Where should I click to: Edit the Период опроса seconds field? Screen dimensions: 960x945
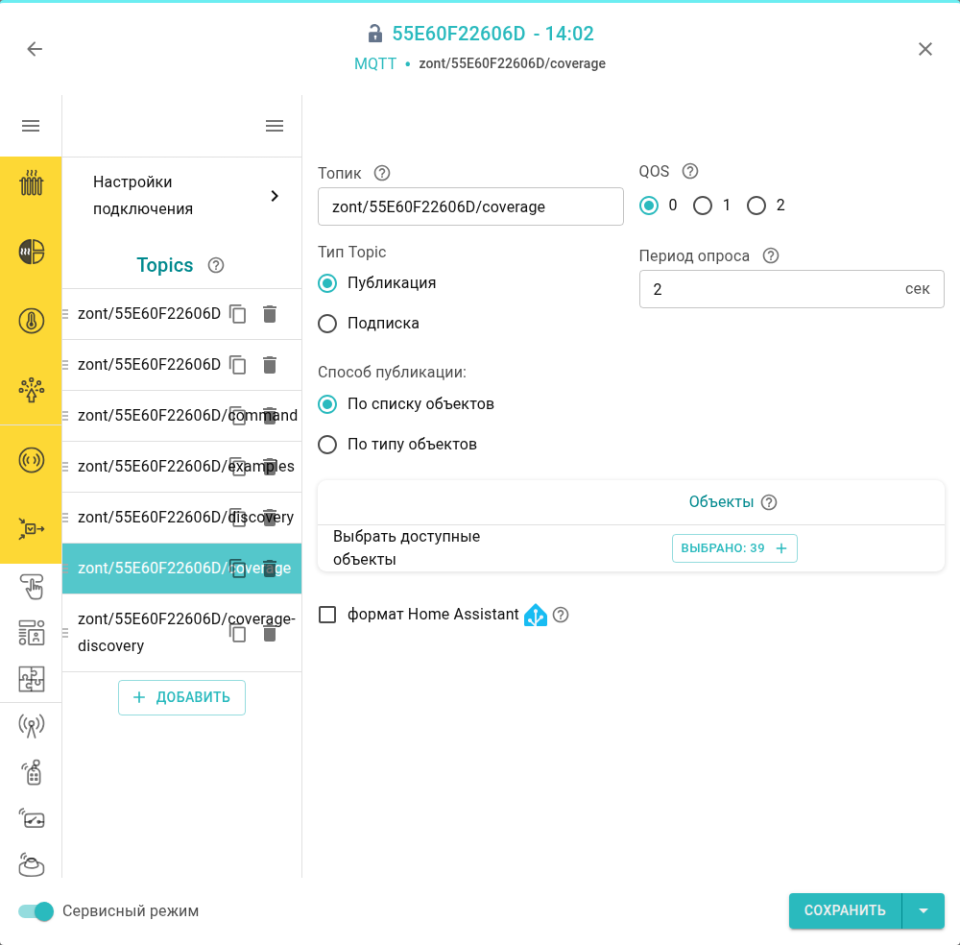[792, 289]
